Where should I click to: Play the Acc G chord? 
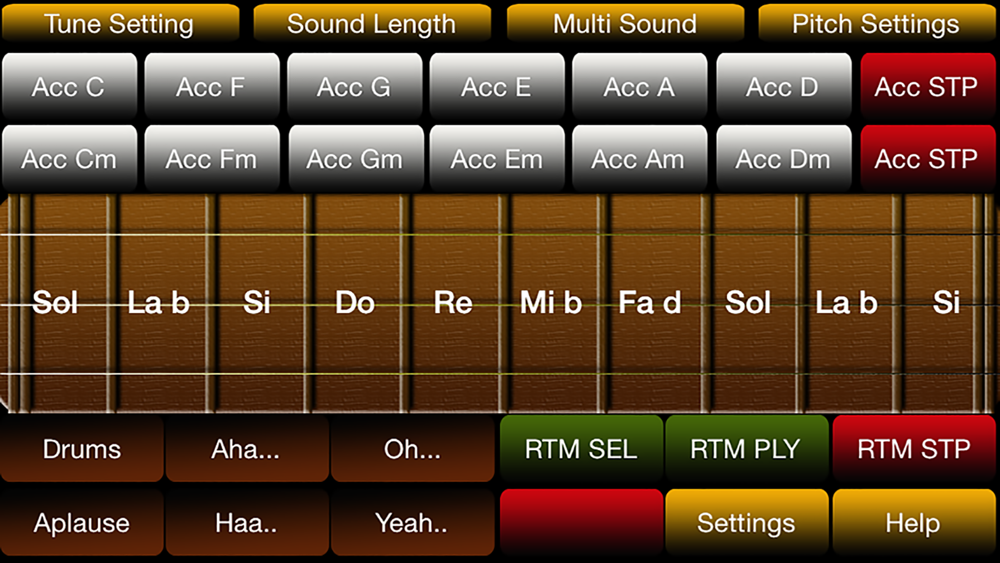355,86
